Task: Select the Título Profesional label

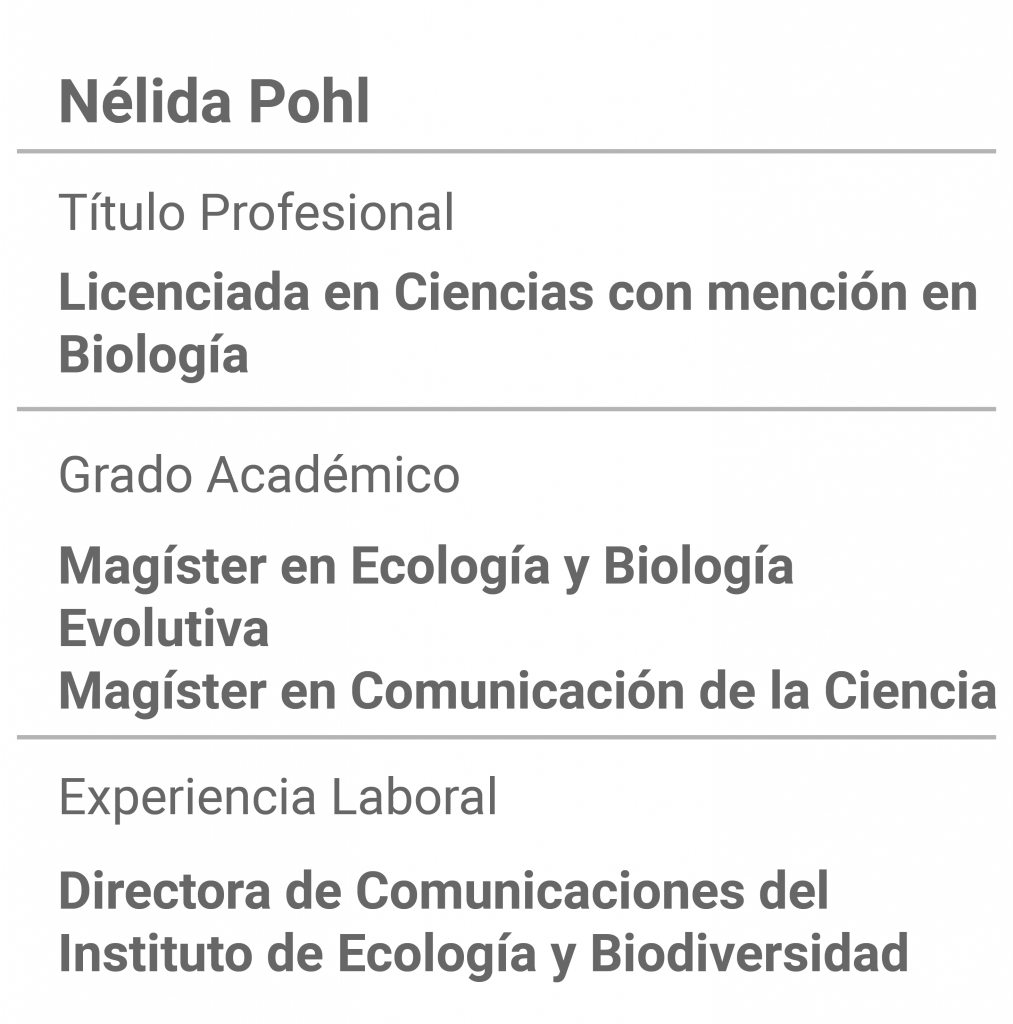Action: [x=256, y=212]
